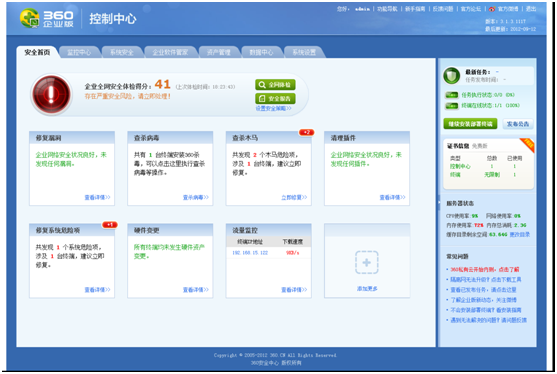557x374 pixels.
Task: Open the 新手指南 header link
Action: [415, 9]
